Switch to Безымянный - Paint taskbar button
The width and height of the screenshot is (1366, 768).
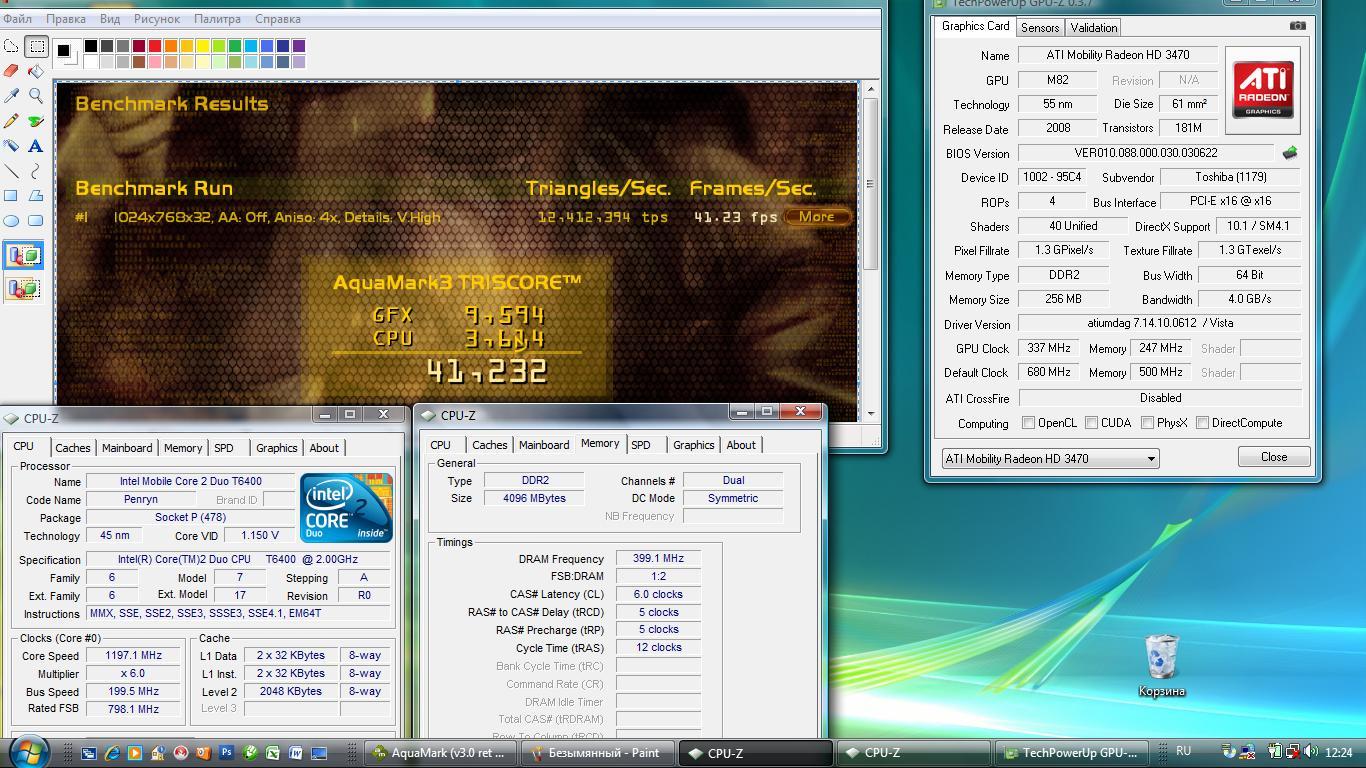pyautogui.click(x=596, y=753)
